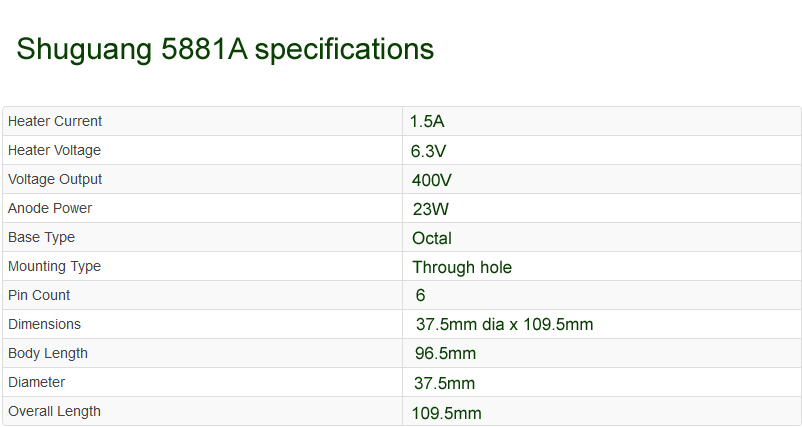802x427 pixels.
Task: Click the 6.3V value
Action: point(429,151)
